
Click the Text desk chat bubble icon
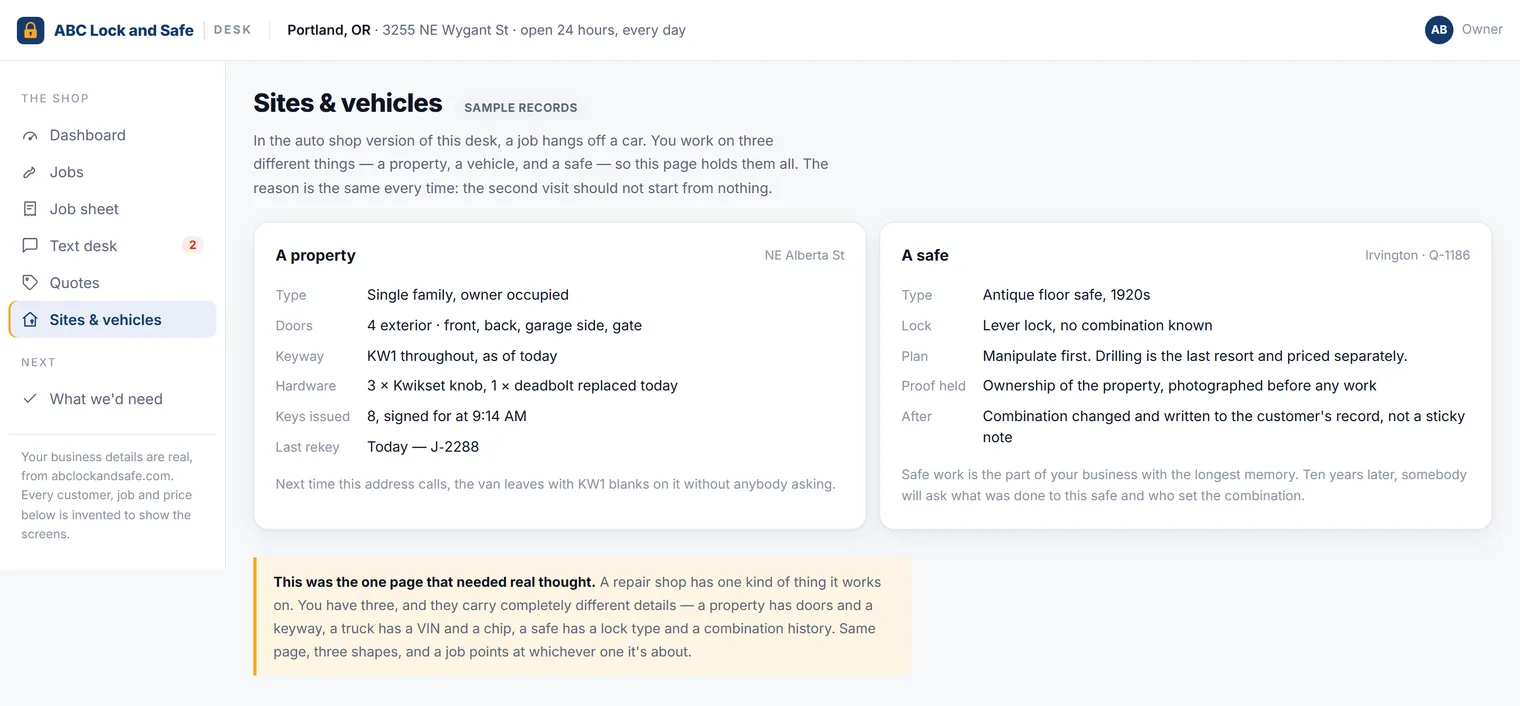coord(30,246)
